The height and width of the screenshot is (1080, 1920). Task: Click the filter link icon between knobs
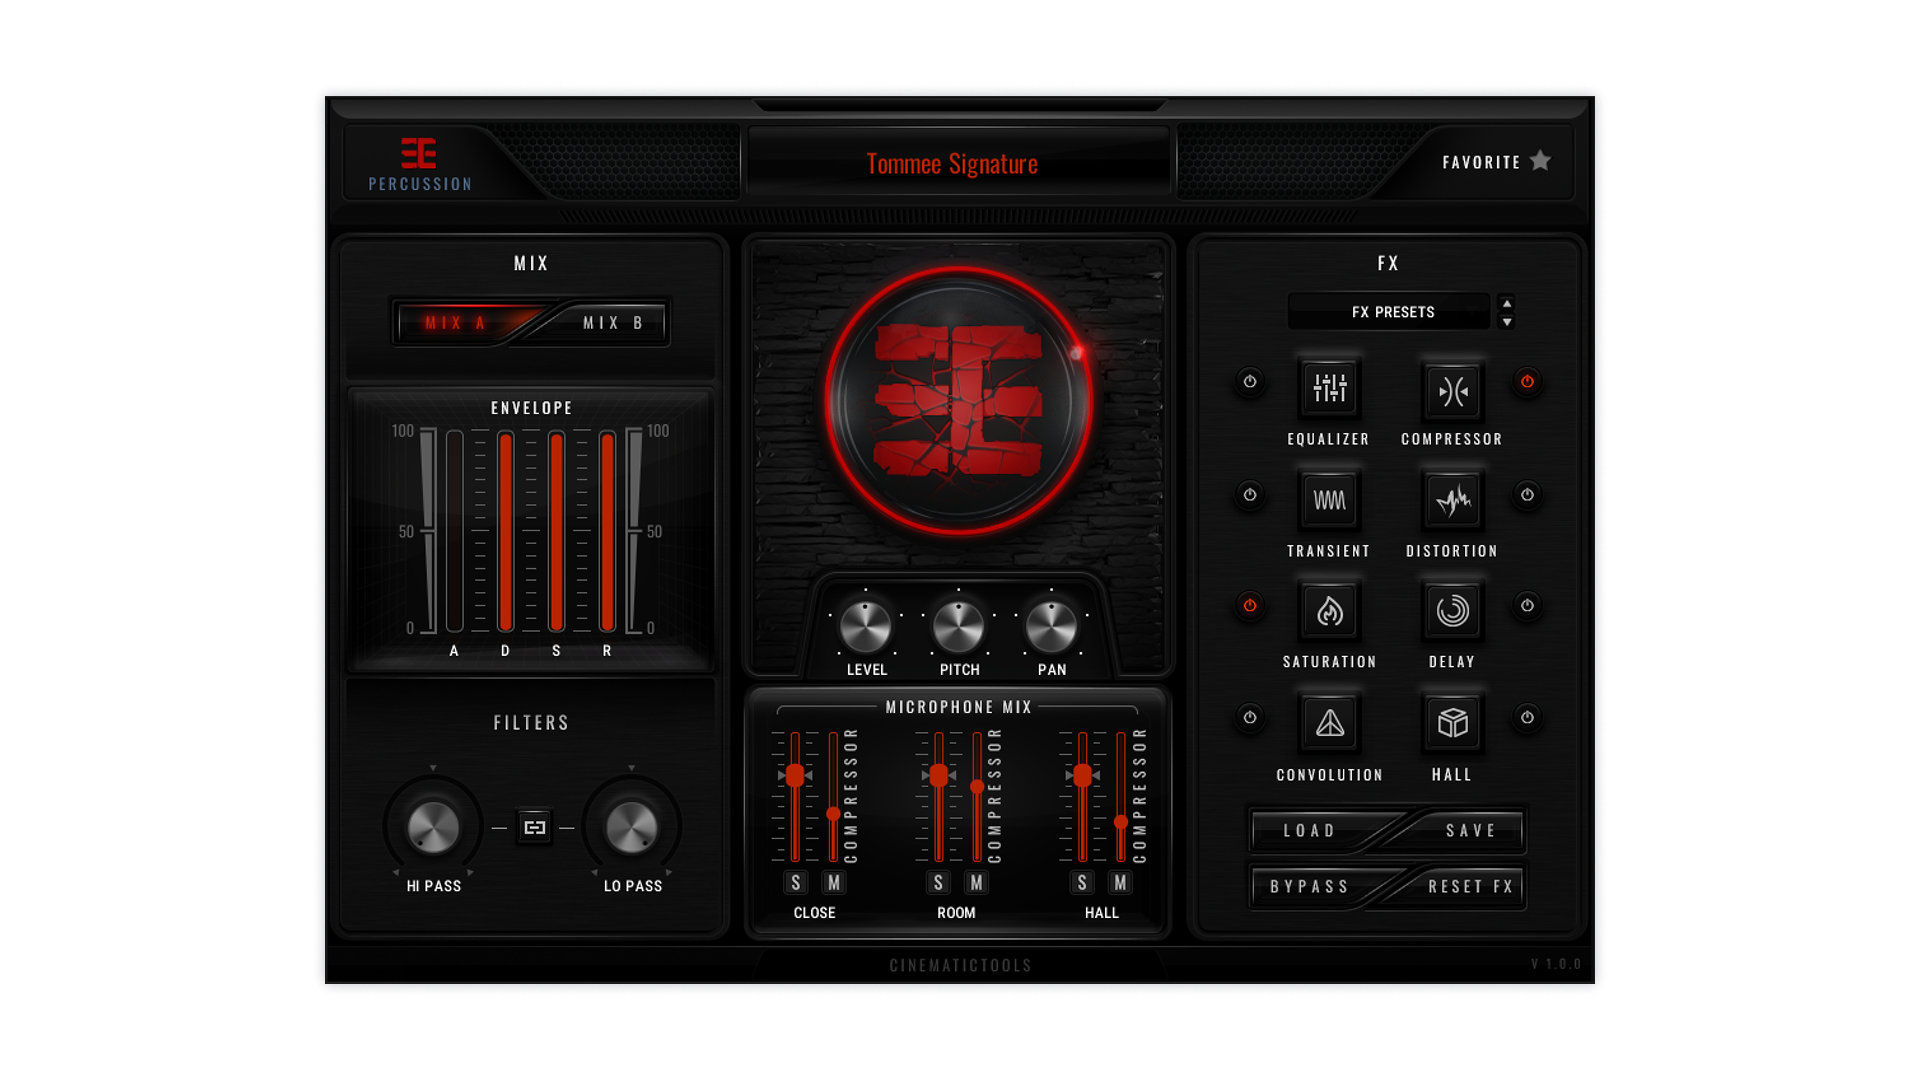pyautogui.click(x=534, y=828)
